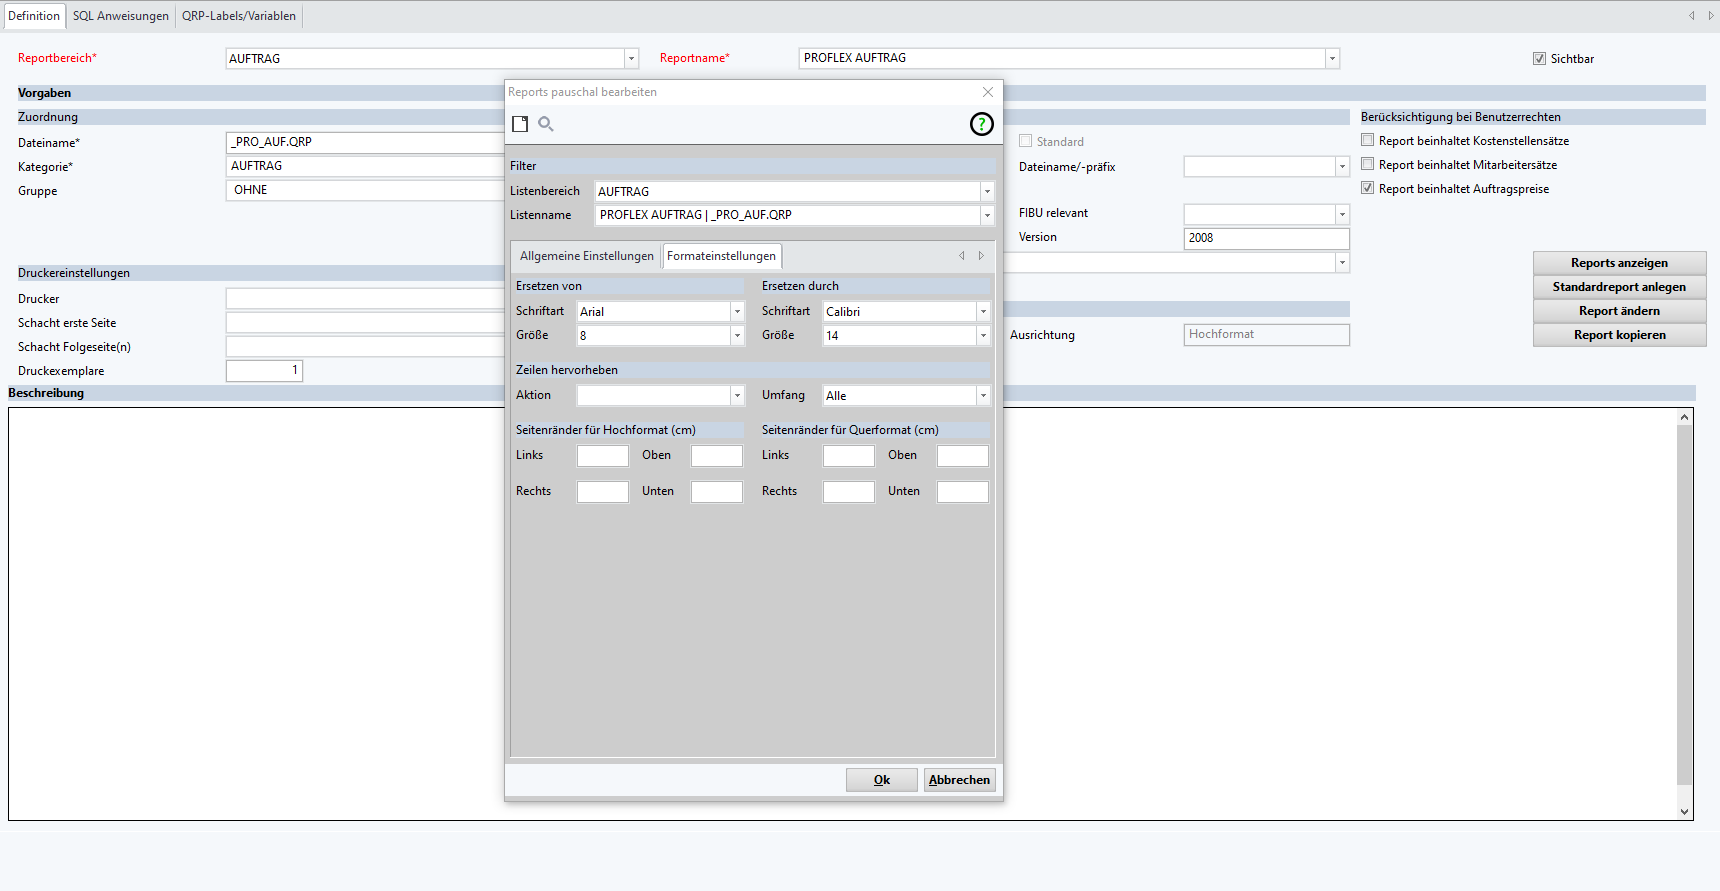1720x891 pixels.
Task: Close the Reports pauschal bearbeiten dialog
Action: pyautogui.click(x=988, y=92)
